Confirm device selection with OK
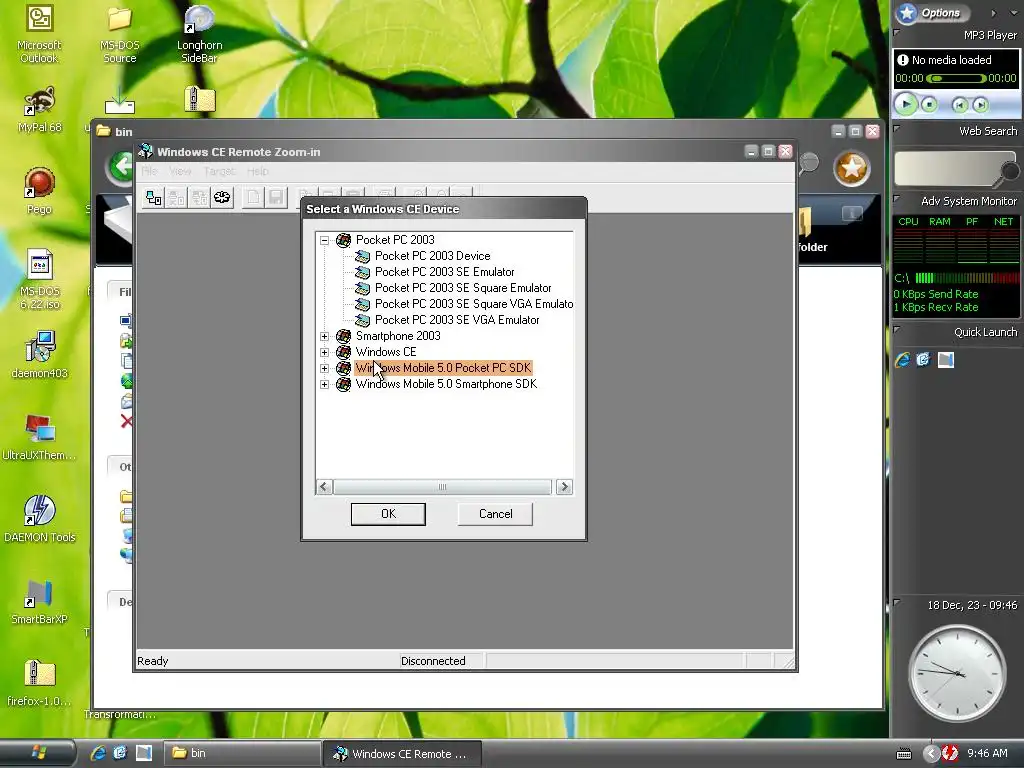This screenshot has height=768, width=1024. [x=388, y=514]
